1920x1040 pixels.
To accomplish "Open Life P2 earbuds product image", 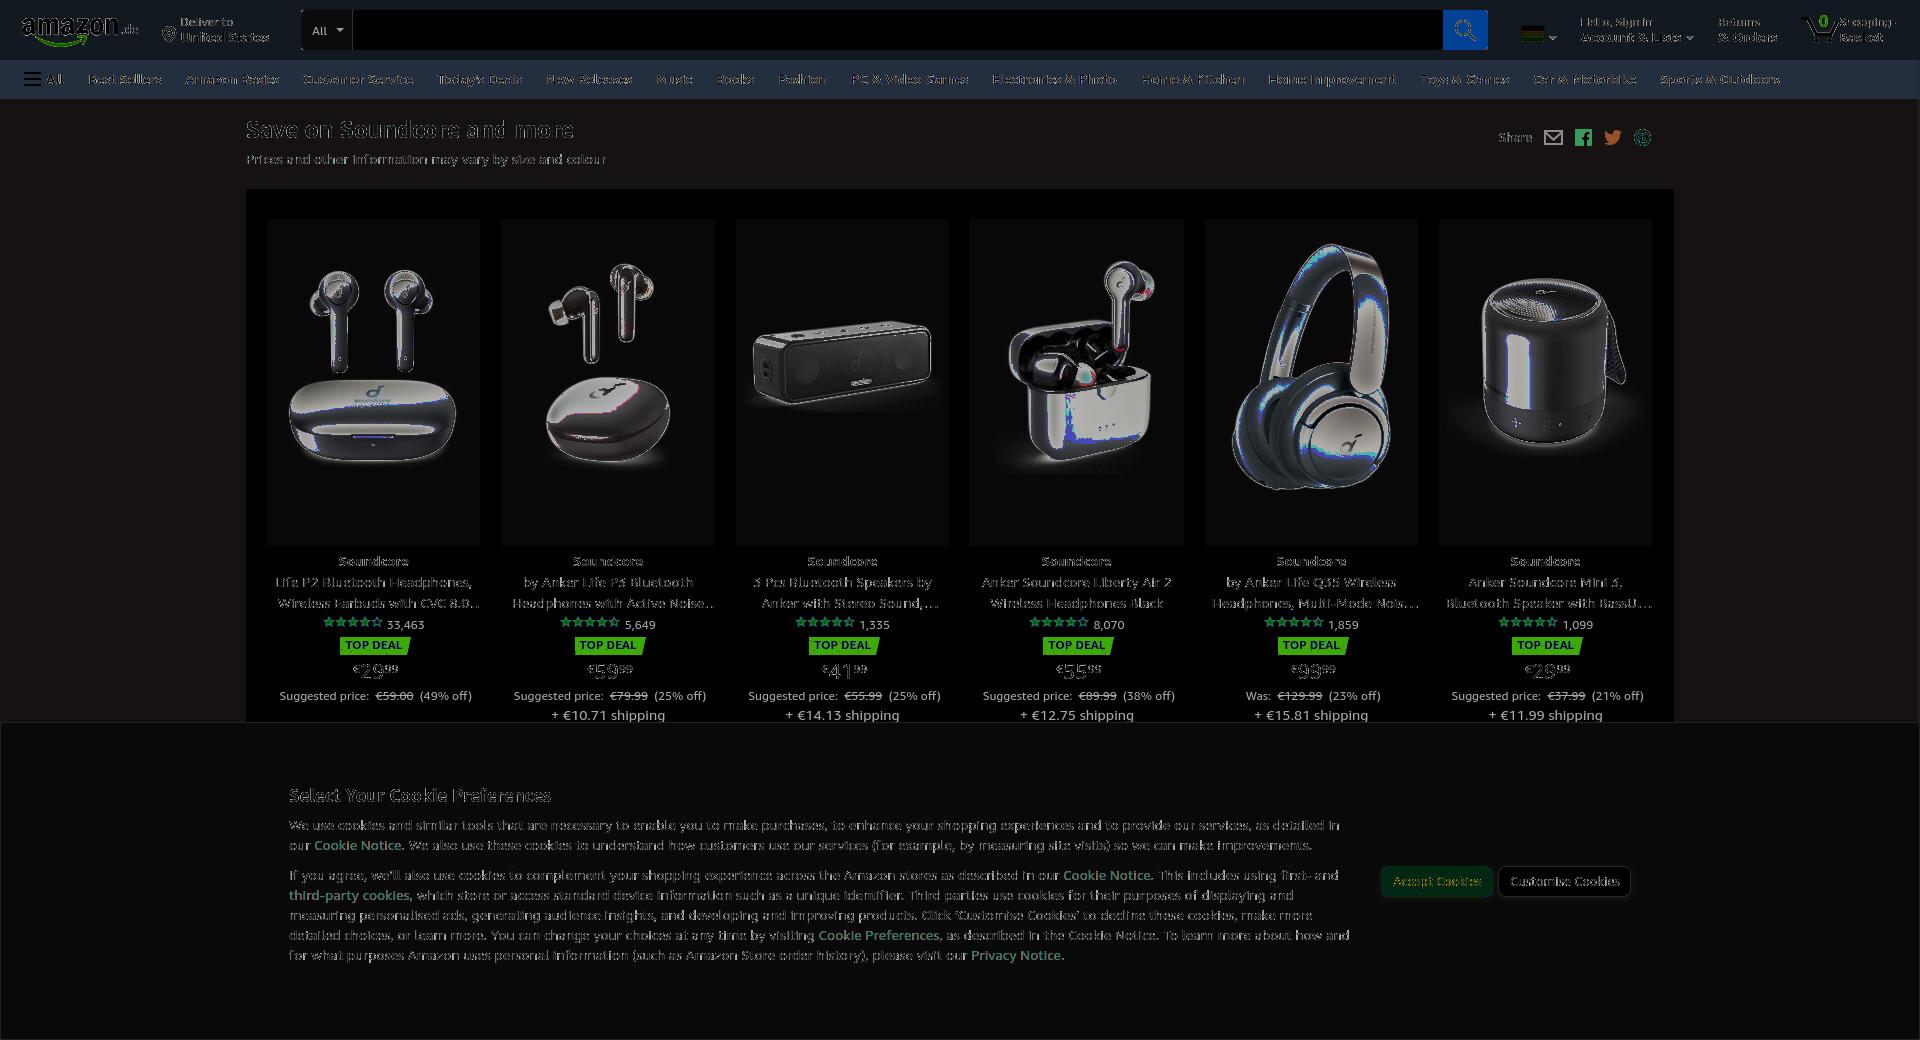I will (x=373, y=382).
